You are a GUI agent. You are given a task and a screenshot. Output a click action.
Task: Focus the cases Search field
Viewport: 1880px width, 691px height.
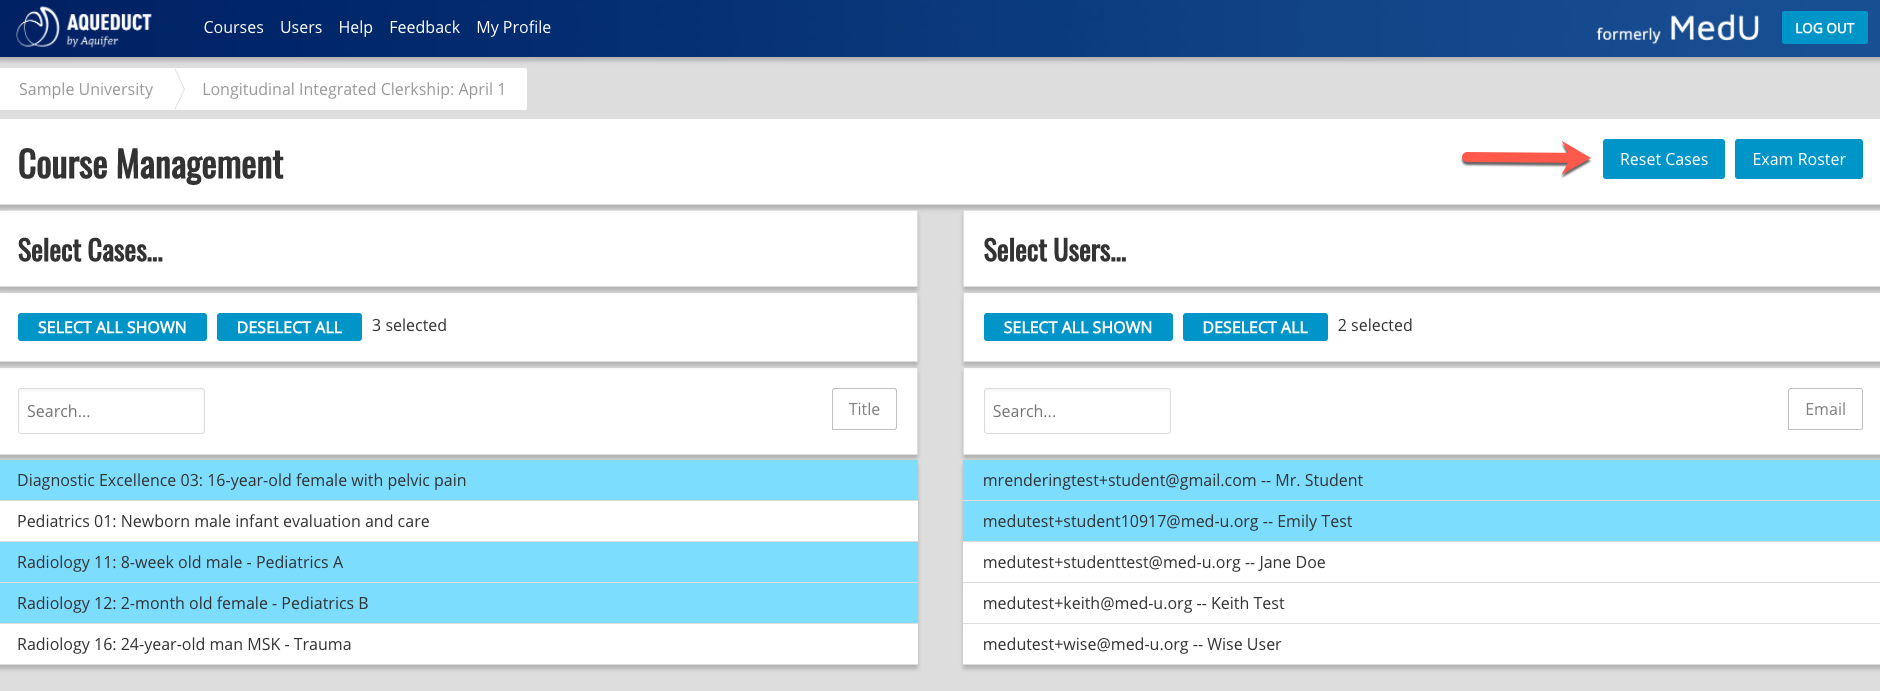click(111, 411)
